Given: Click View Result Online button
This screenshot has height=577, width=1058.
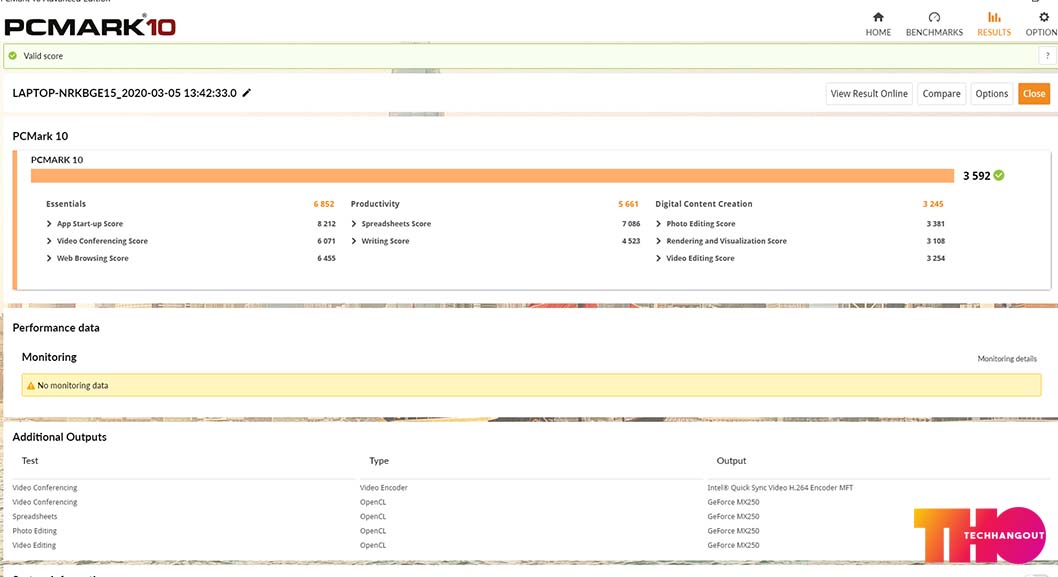Looking at the screenshot, I should click(x=869, y=94).
